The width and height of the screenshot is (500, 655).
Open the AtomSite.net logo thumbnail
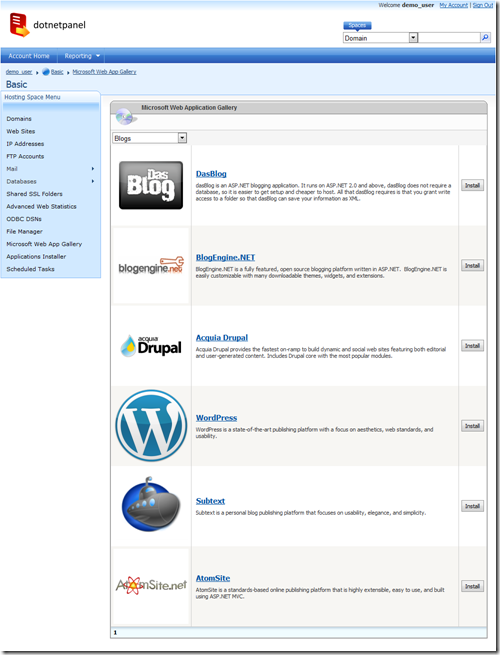click(x=151, y=585)
